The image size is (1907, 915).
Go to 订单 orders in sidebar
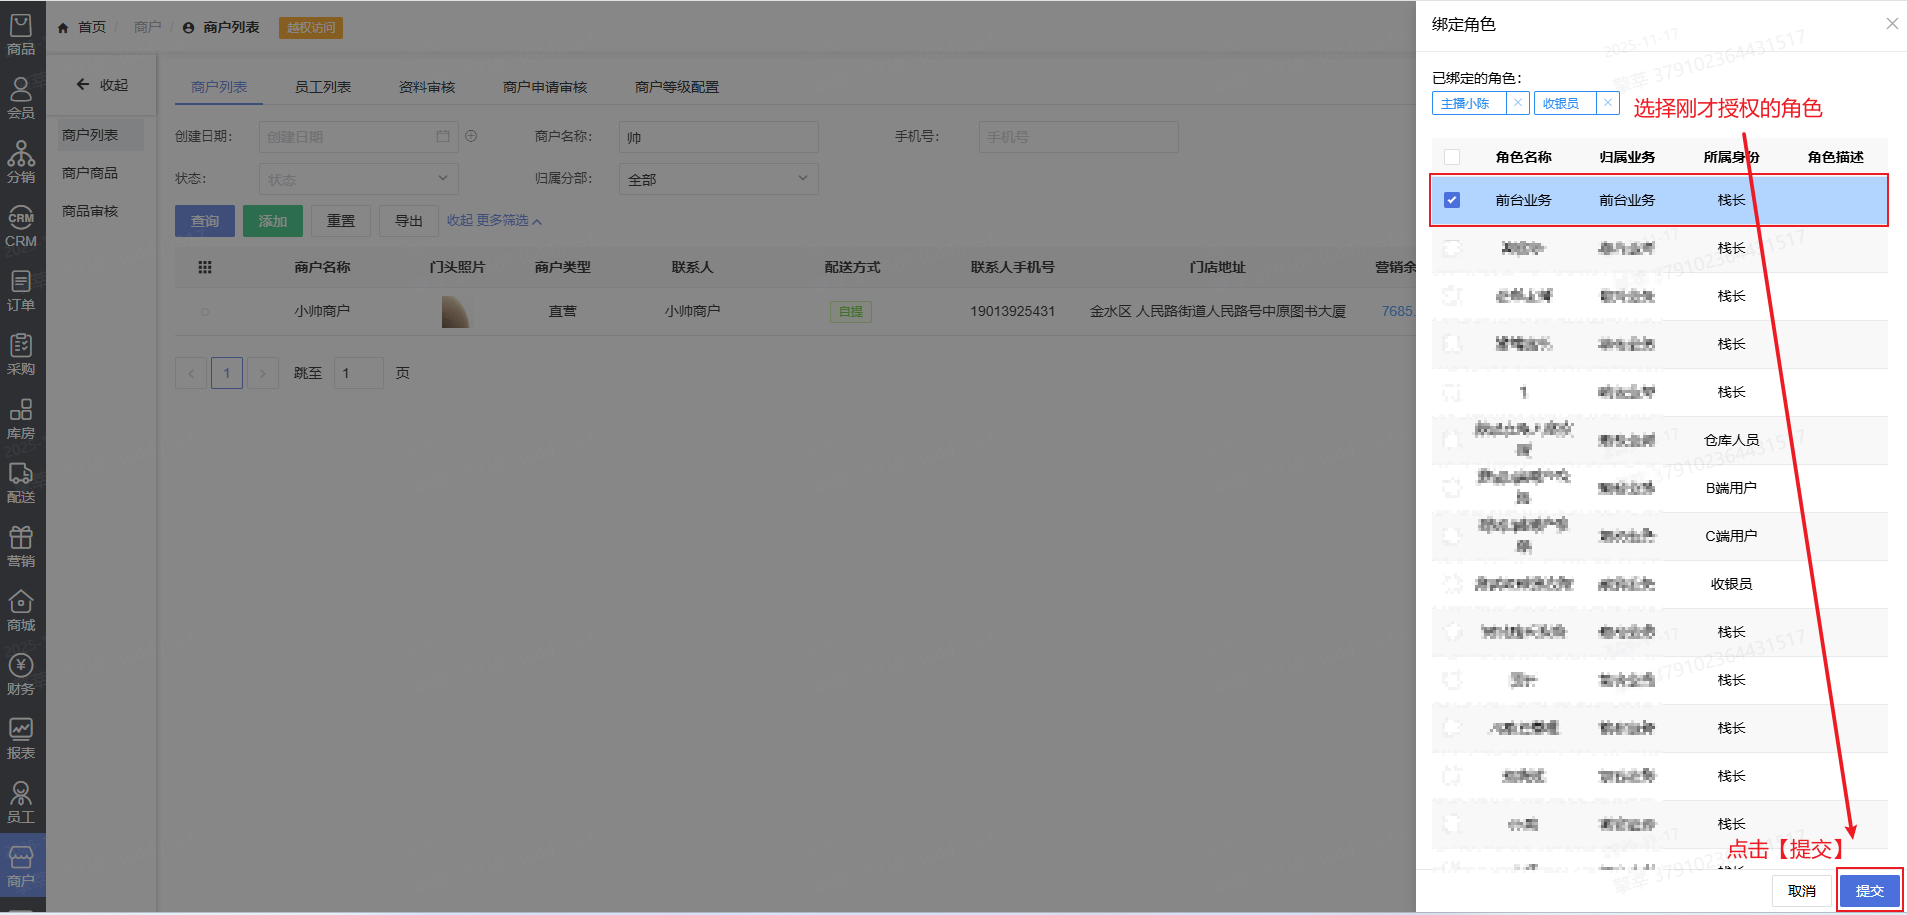coord(21,291)
